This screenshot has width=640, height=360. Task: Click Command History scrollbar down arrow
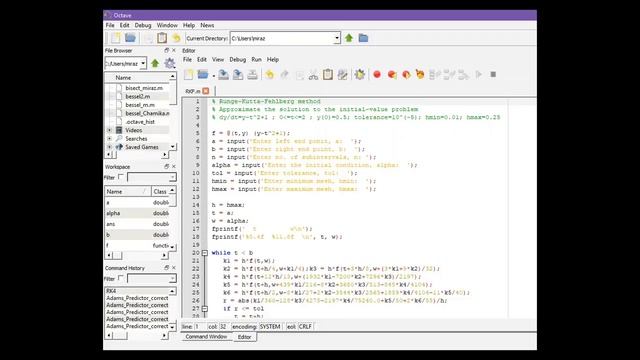pyautogui.click(x=173, y=327)
